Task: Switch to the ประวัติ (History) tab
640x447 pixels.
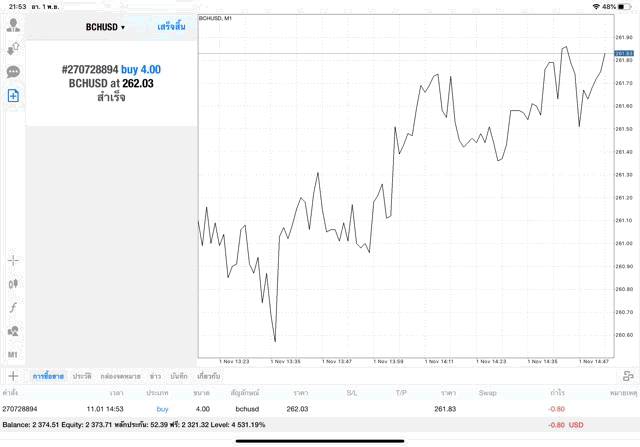Action: pyautogui.click(x=81, y=376)
